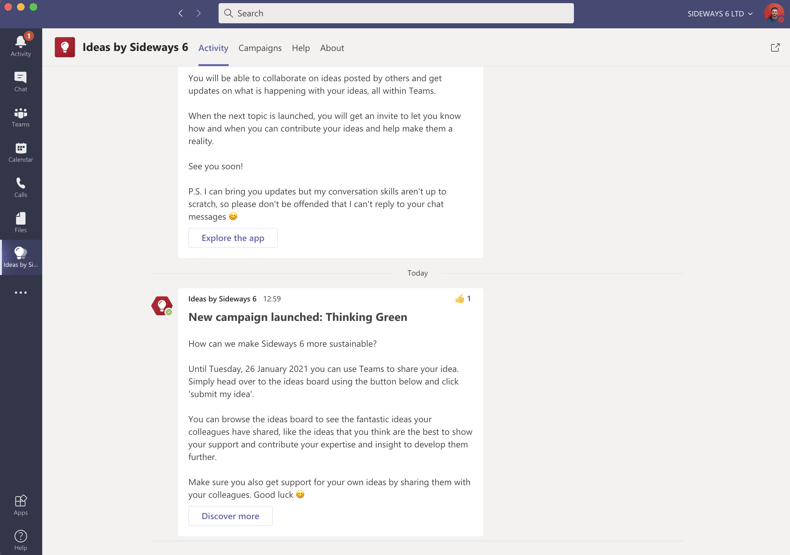The image size is (790, 555).
Task: Click the Today date separator label
Action: tap(418, 273)
